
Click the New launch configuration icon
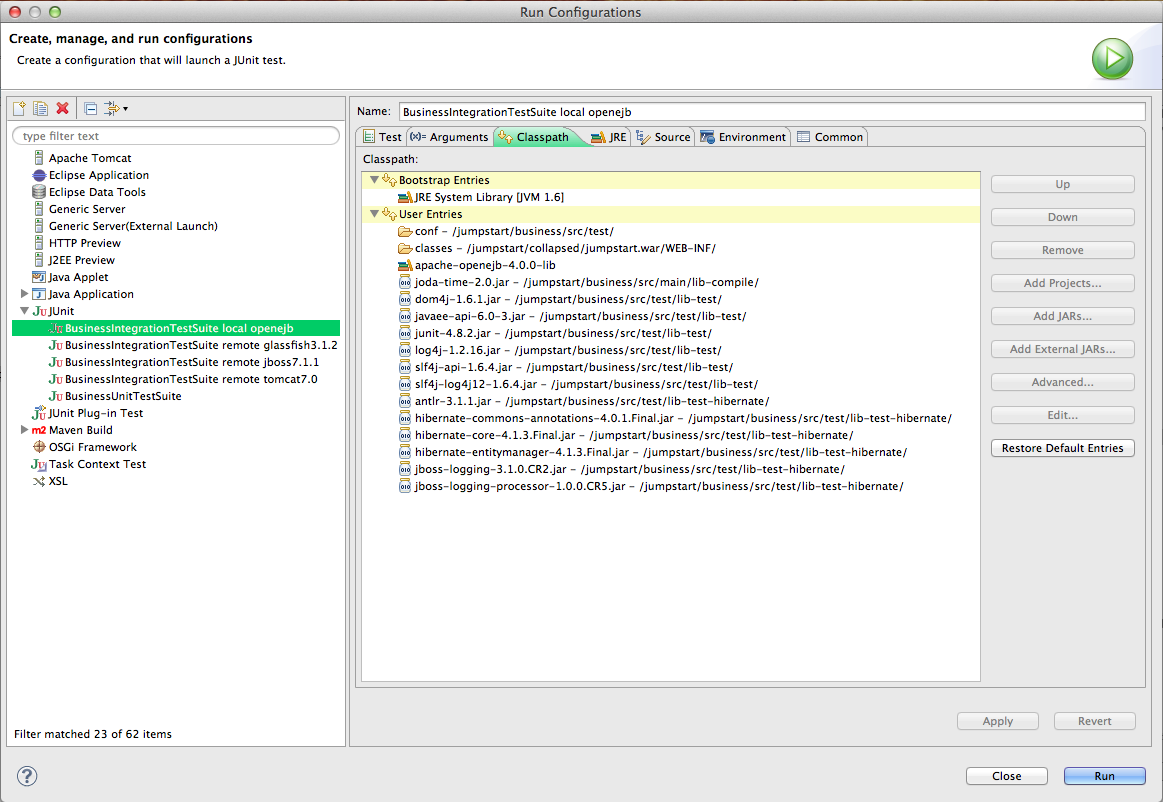[19, 108]
